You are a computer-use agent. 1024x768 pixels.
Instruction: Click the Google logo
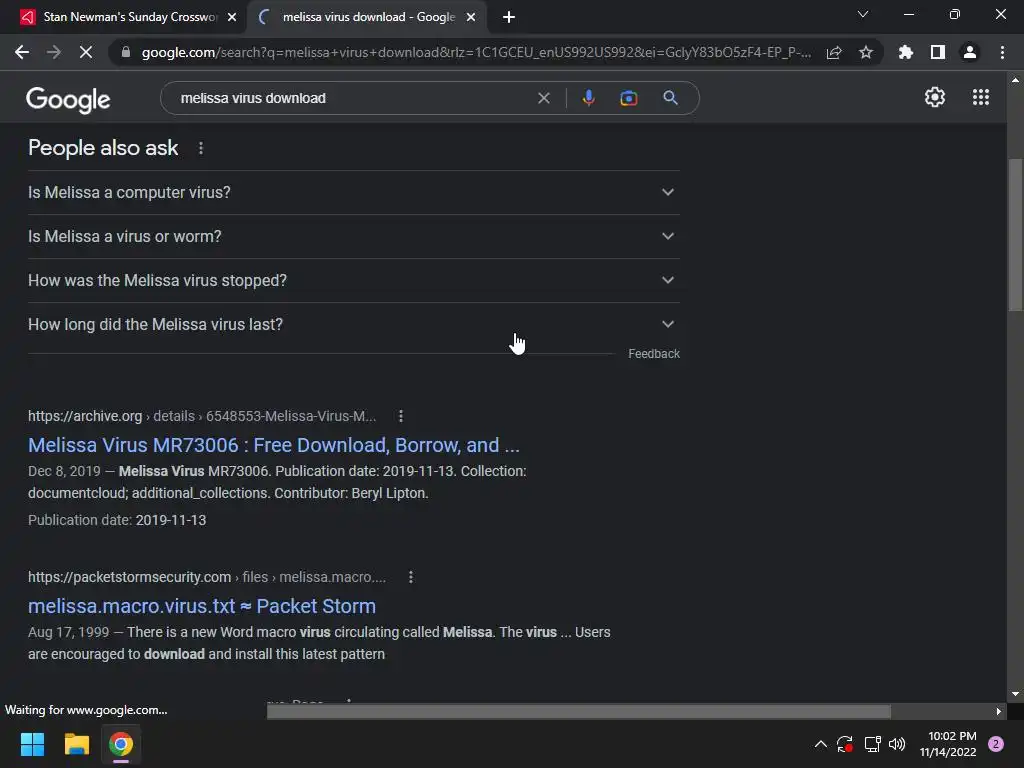68,99
